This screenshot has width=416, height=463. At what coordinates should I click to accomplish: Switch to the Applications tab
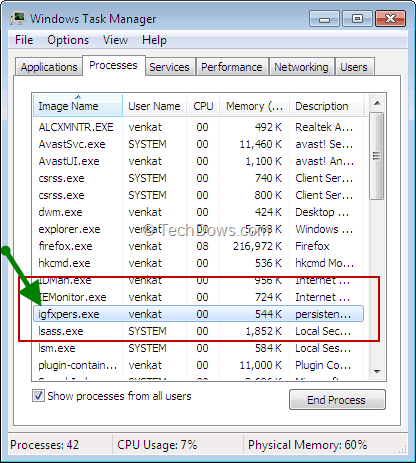(49, 67)
